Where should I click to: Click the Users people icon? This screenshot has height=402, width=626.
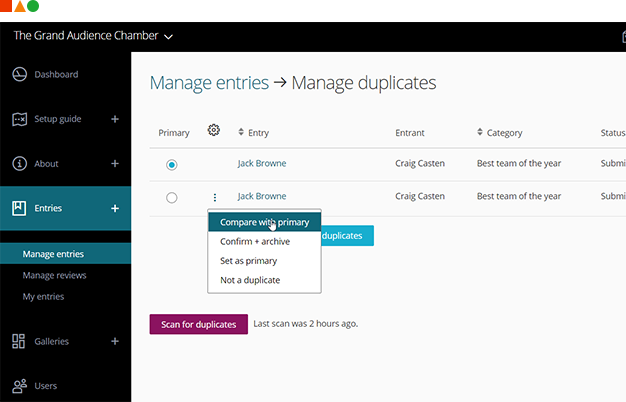18,385
